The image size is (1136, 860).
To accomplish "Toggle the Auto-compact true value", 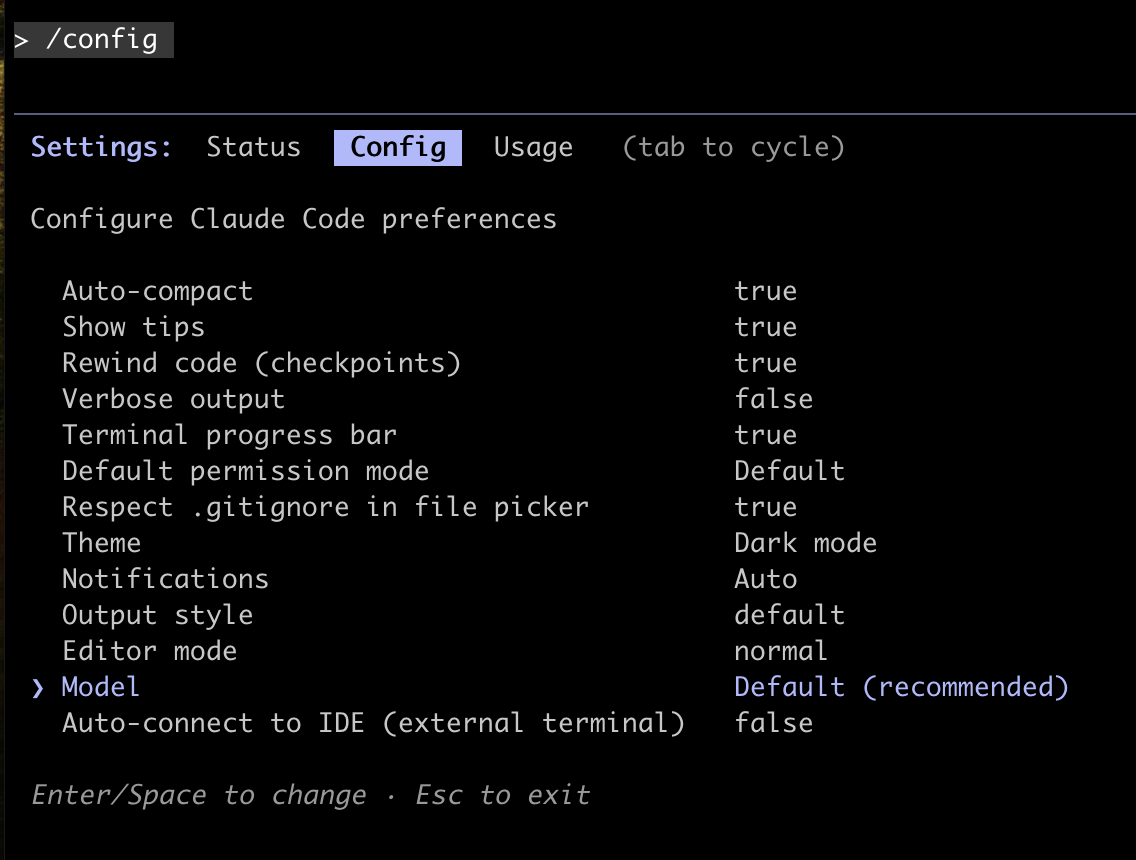I will point(765,291).
